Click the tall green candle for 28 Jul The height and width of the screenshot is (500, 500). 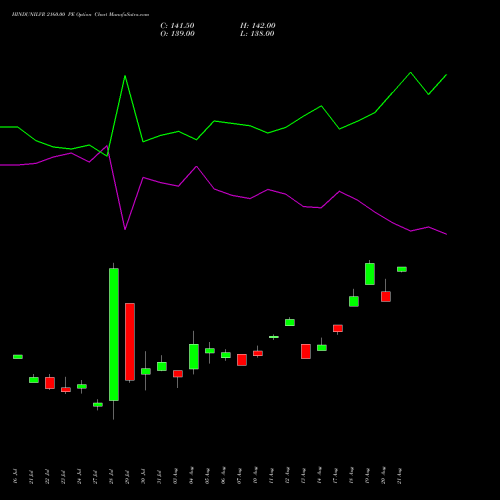(x=114, y=334)
